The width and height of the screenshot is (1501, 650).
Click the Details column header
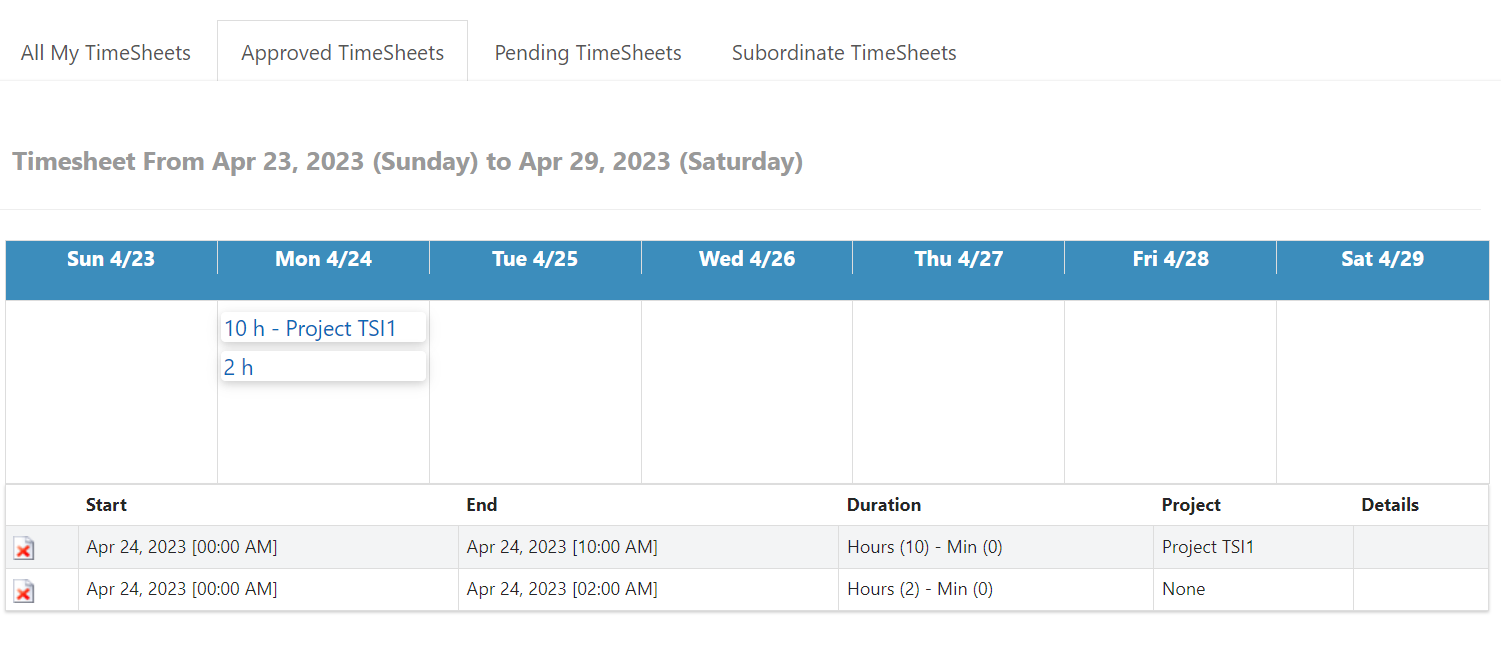1390,505
